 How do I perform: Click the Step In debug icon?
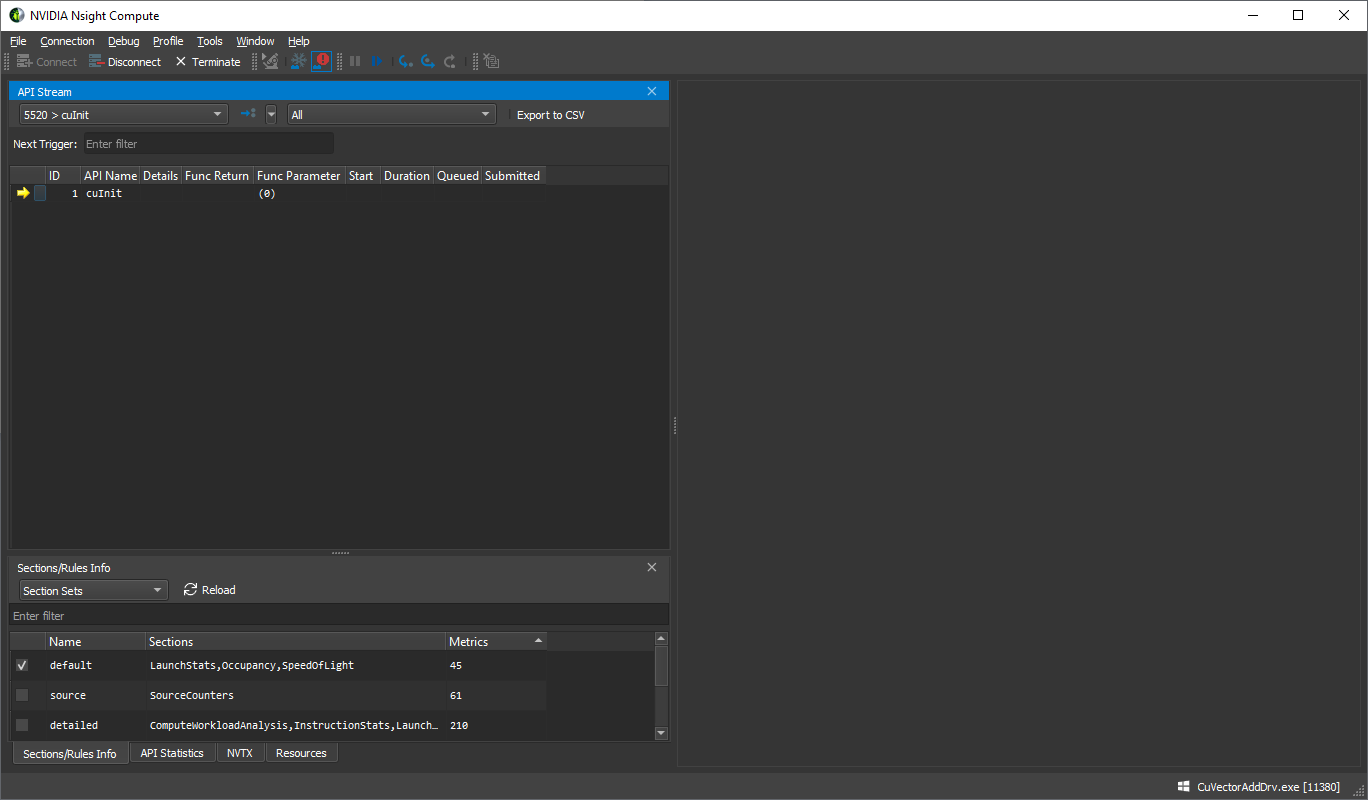(x=405, y=62)
